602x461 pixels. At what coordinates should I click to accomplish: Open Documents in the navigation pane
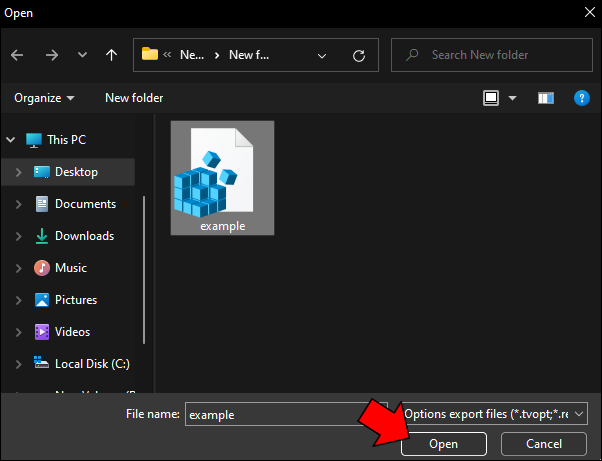[85, 204]
